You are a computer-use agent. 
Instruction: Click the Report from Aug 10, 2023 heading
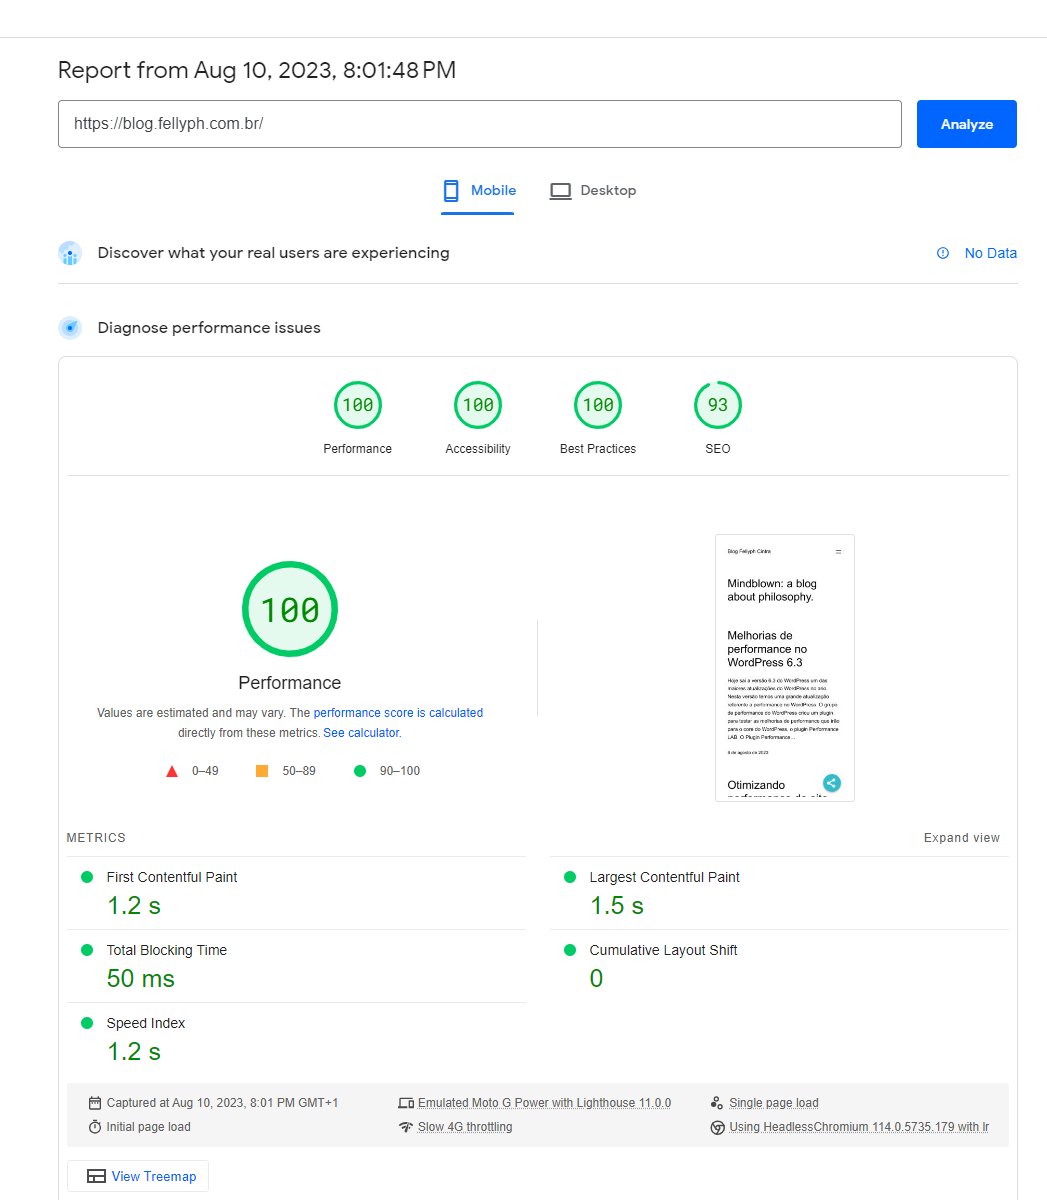(x=257, y=70)
